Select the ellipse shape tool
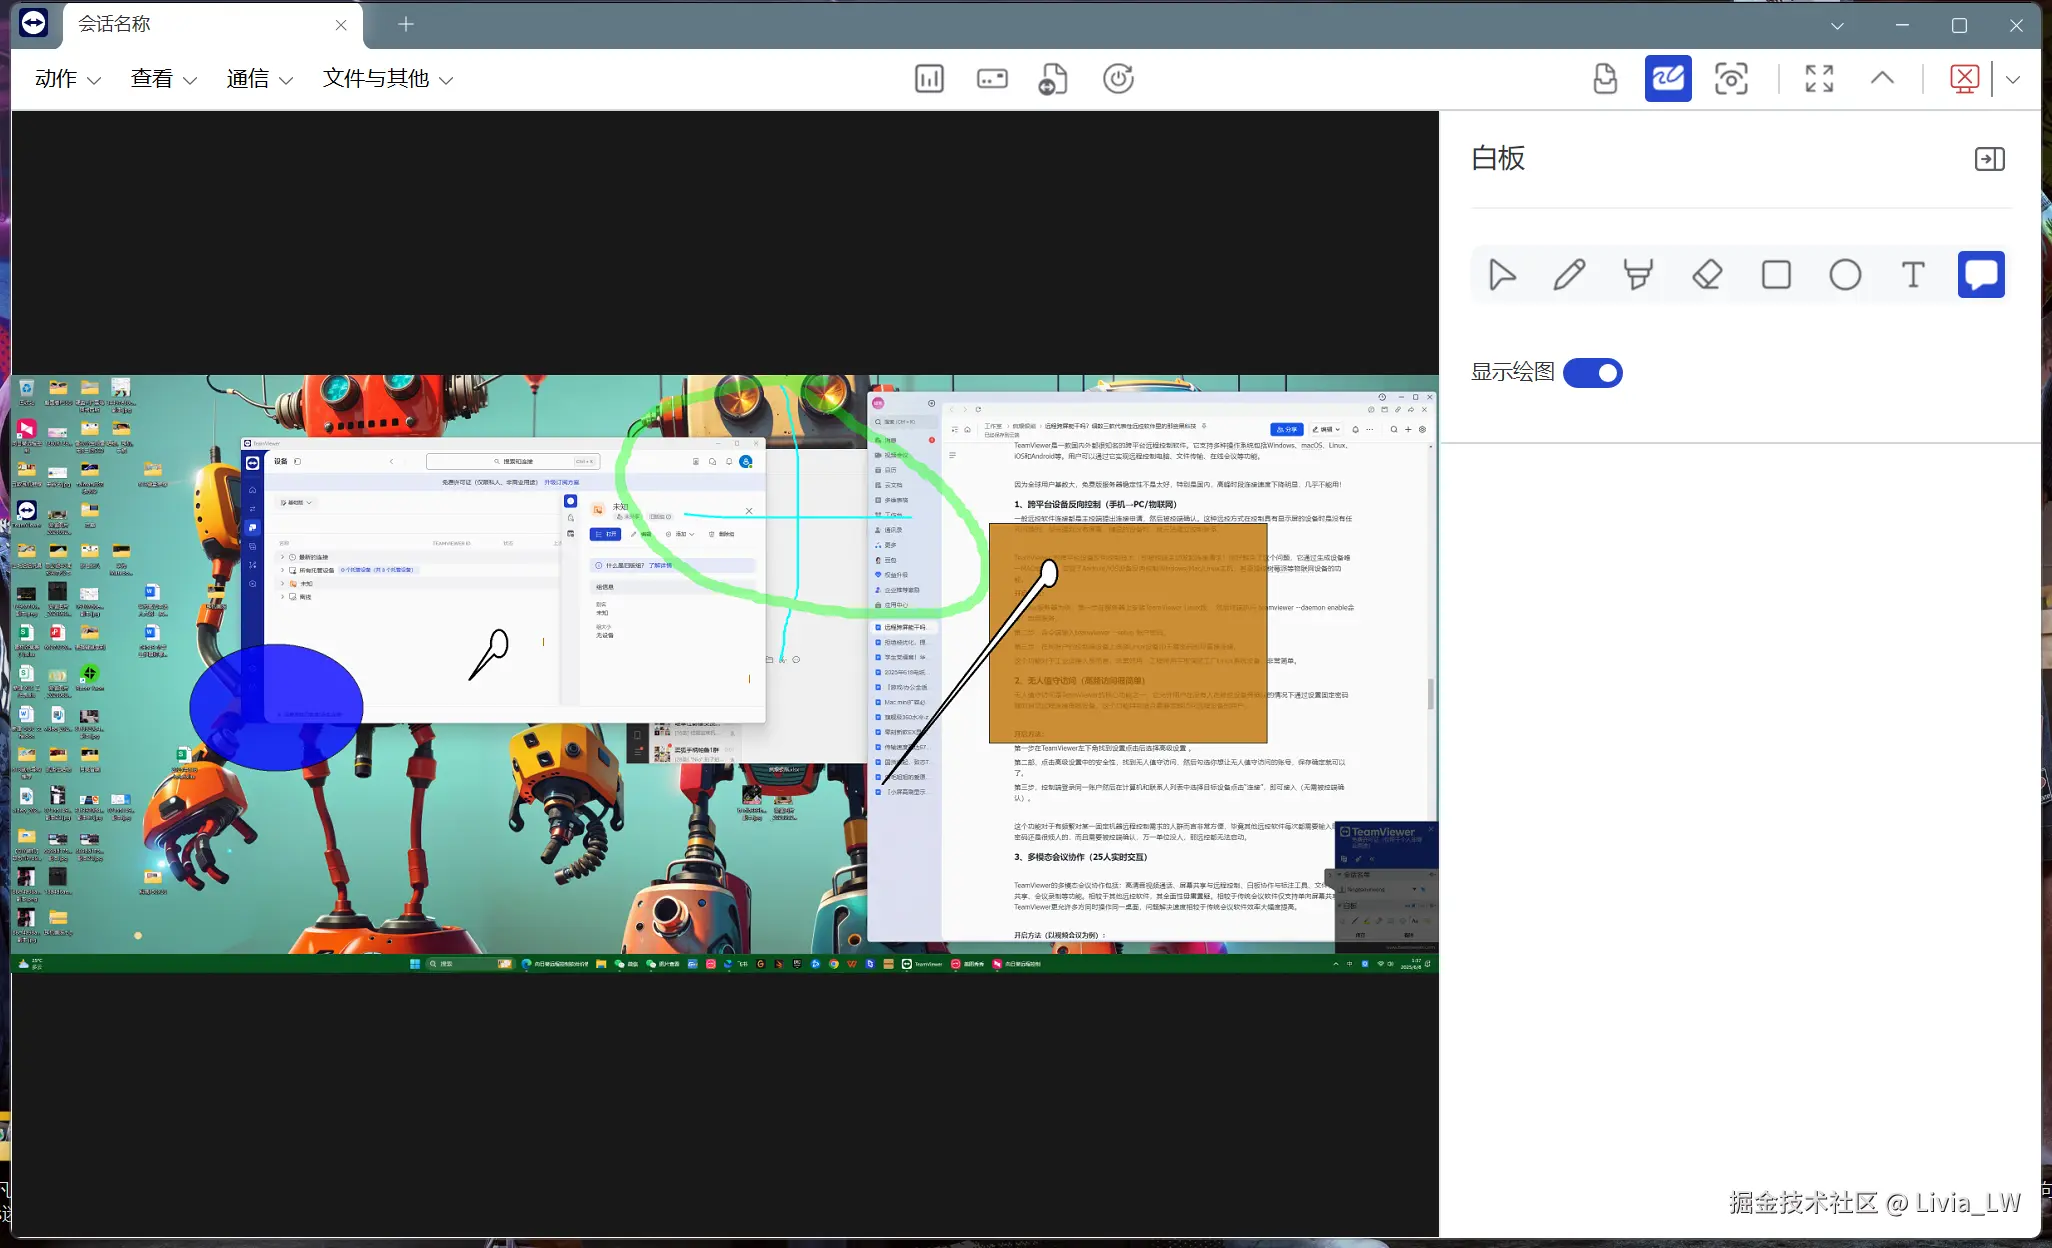This screenshot has width=2052, height=1248. pyautogui.click(x=1845, y=274)
